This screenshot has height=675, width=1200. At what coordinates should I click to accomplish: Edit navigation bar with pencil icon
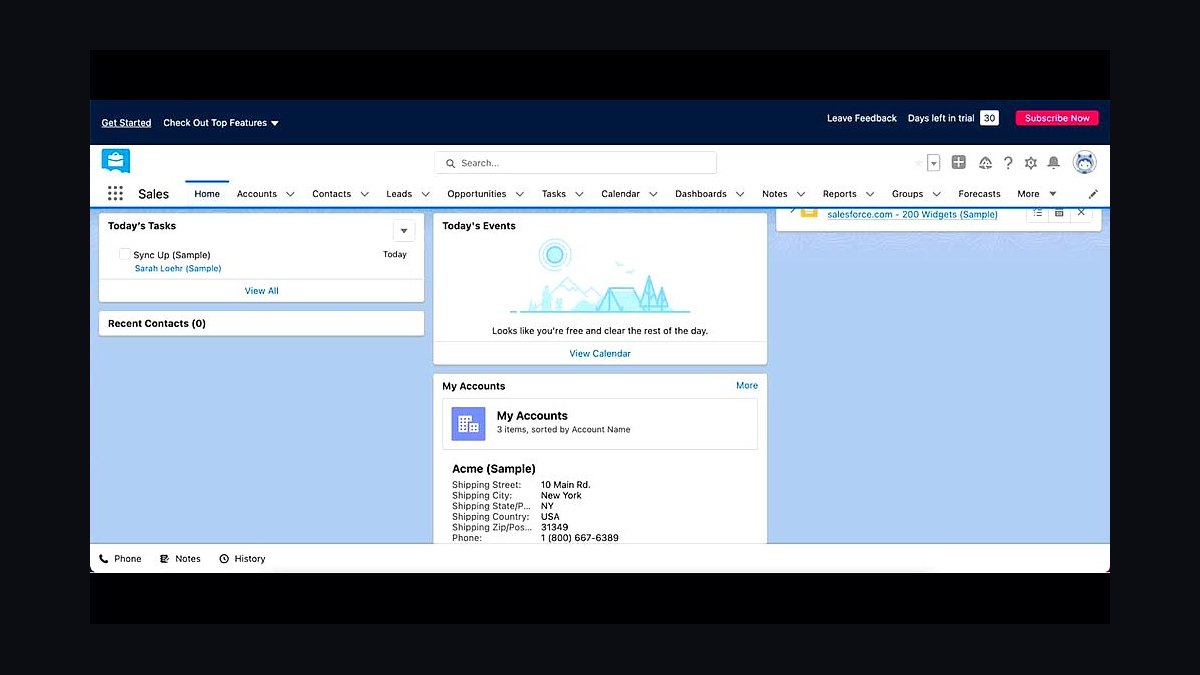coord(1093,194)
